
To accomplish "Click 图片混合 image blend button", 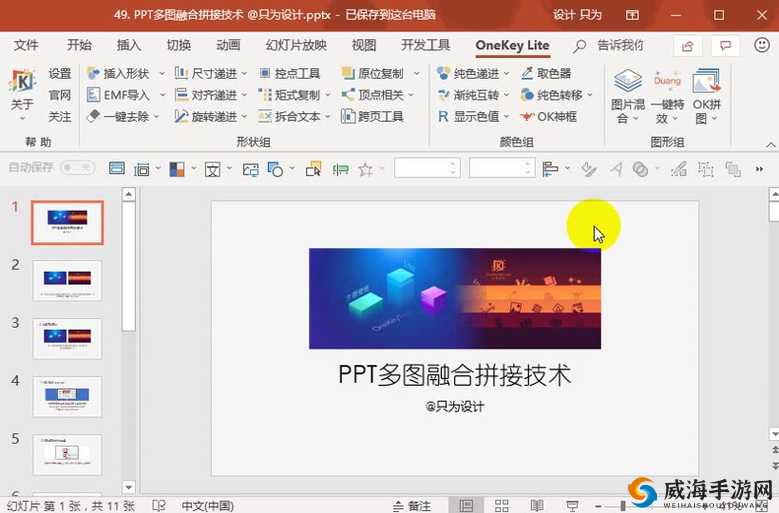I will tap(627, 96).
